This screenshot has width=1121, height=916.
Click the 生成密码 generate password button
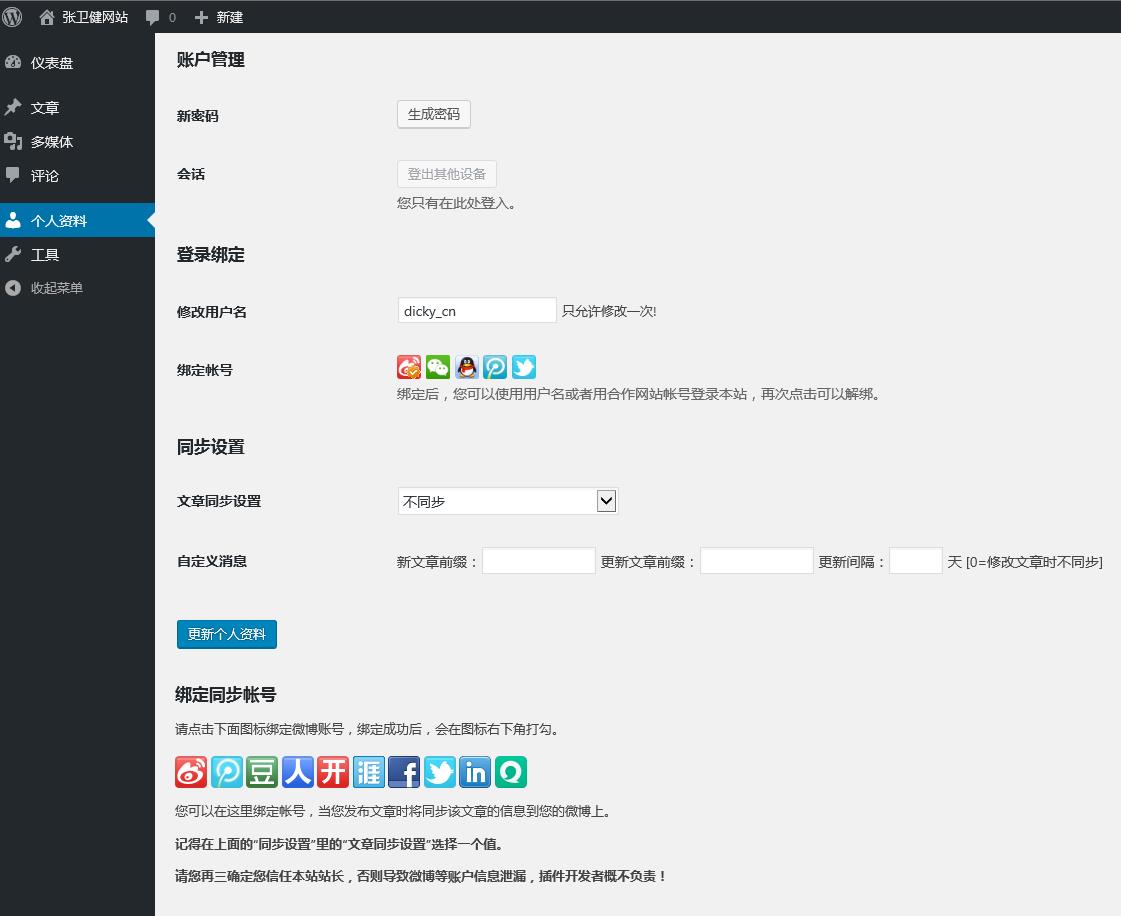pos(434,114)
